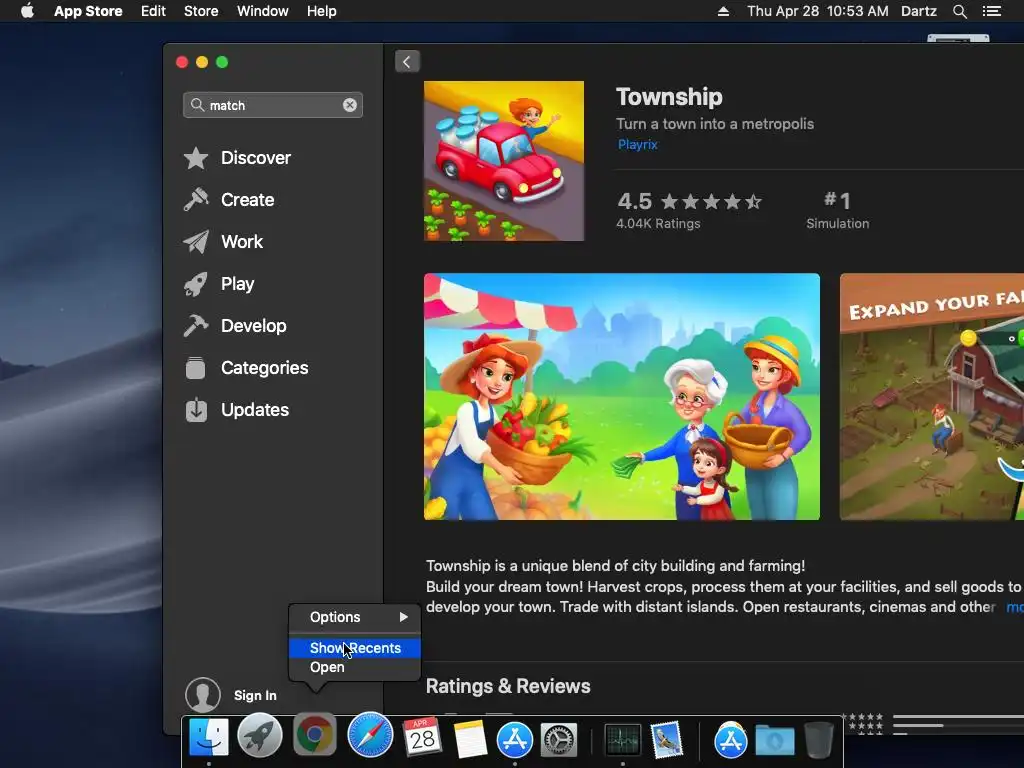1024x768 pixels.
Task: Open the Downloads folder in the Dock
Action: tap(775, 741)
